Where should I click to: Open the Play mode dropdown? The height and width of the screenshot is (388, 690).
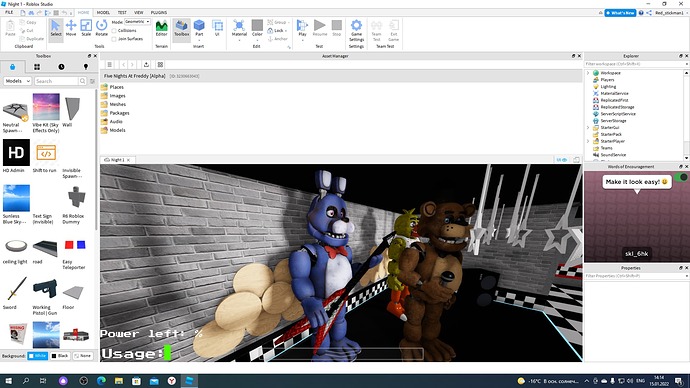point(302,40)
